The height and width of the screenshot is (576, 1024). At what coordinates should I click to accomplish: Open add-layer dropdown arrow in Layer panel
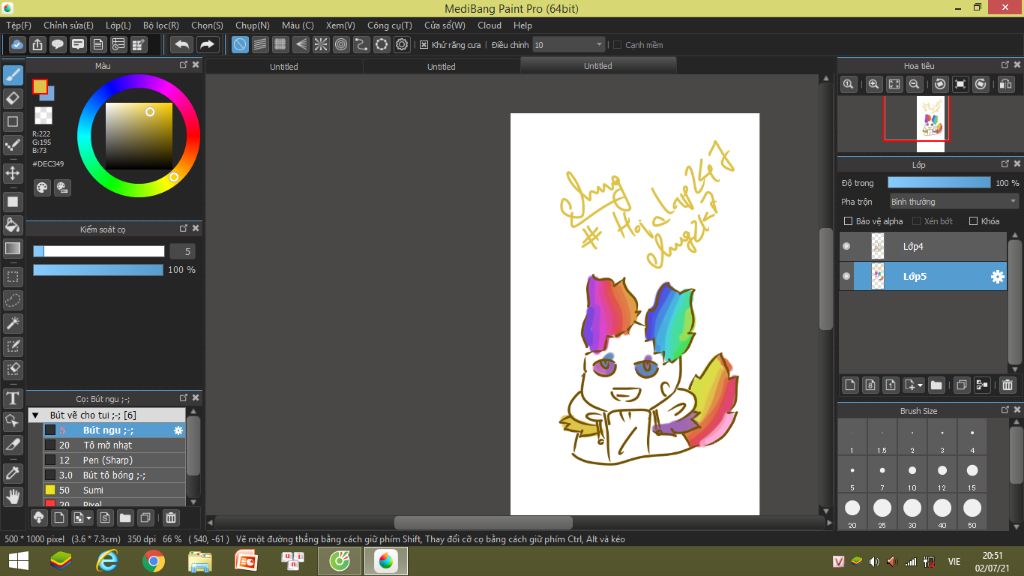(920, 385)
